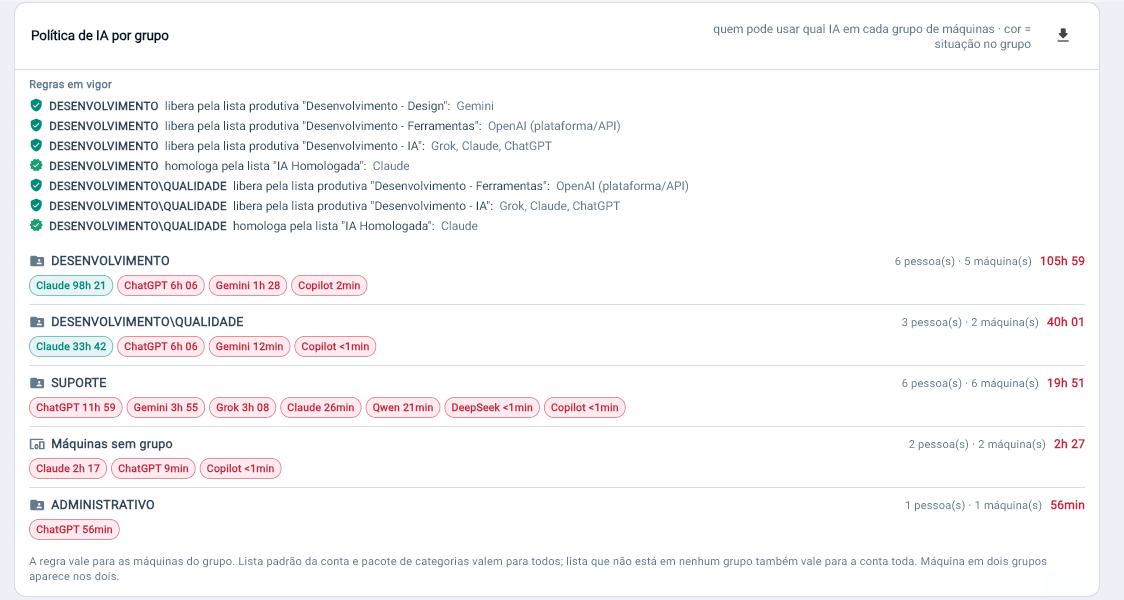1124x600 pixels.
Task: Select the Claude 26min chip
Action: coord(320,407)
